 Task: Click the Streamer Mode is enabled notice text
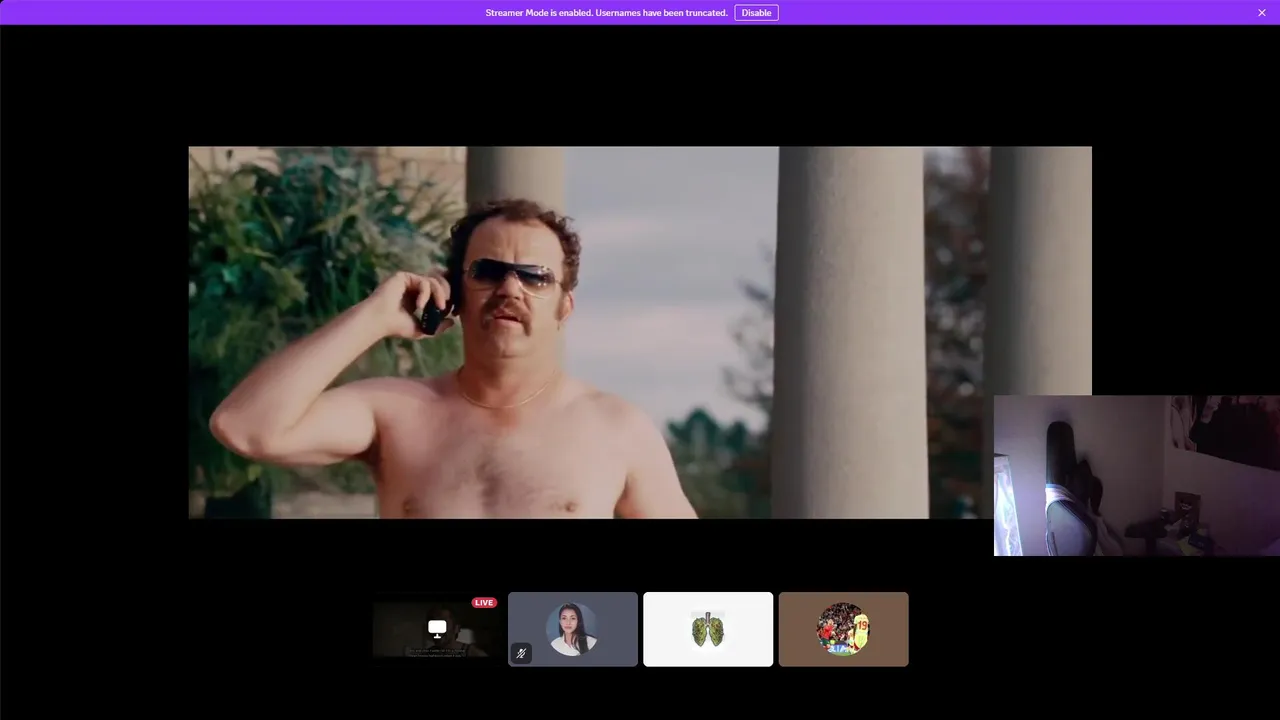(x=606, y=13)
